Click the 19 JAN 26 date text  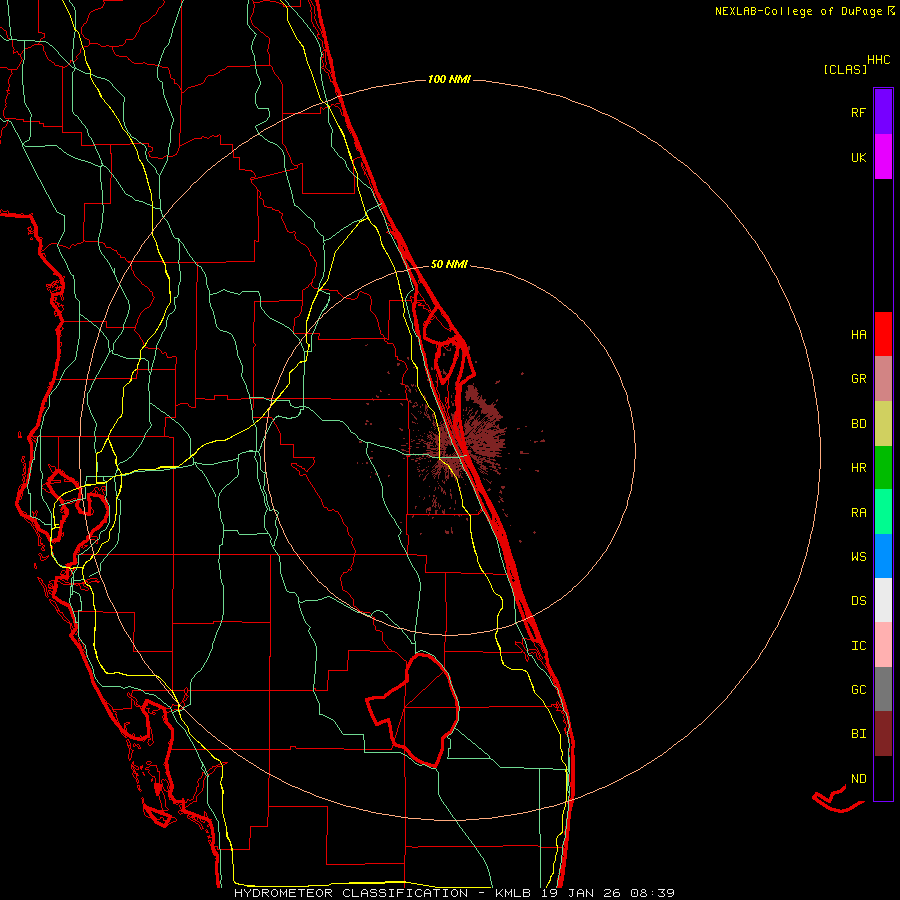581,893
